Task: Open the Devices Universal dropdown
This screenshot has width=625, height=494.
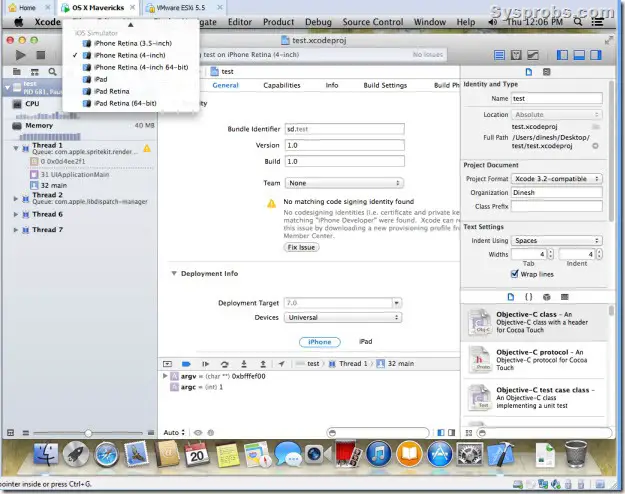Action: (343, 317)
